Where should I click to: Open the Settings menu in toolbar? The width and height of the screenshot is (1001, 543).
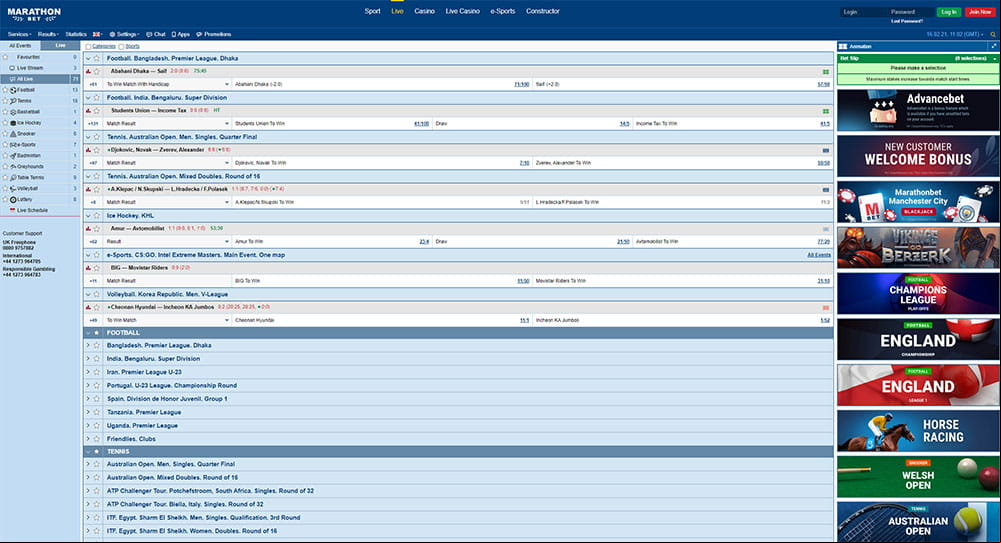(124, 34)
